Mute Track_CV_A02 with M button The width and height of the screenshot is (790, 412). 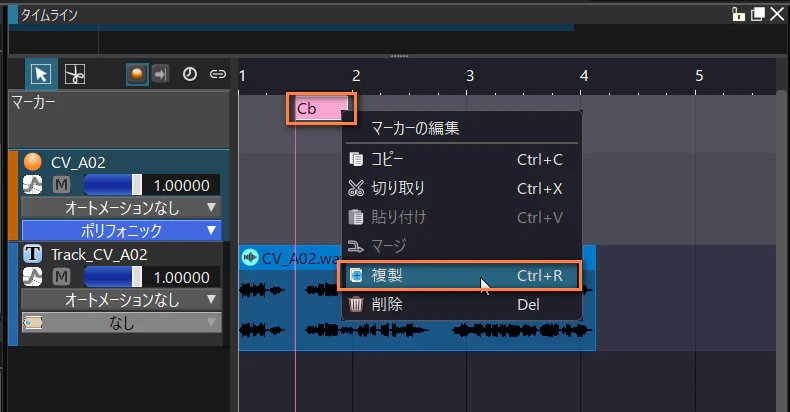61,277
